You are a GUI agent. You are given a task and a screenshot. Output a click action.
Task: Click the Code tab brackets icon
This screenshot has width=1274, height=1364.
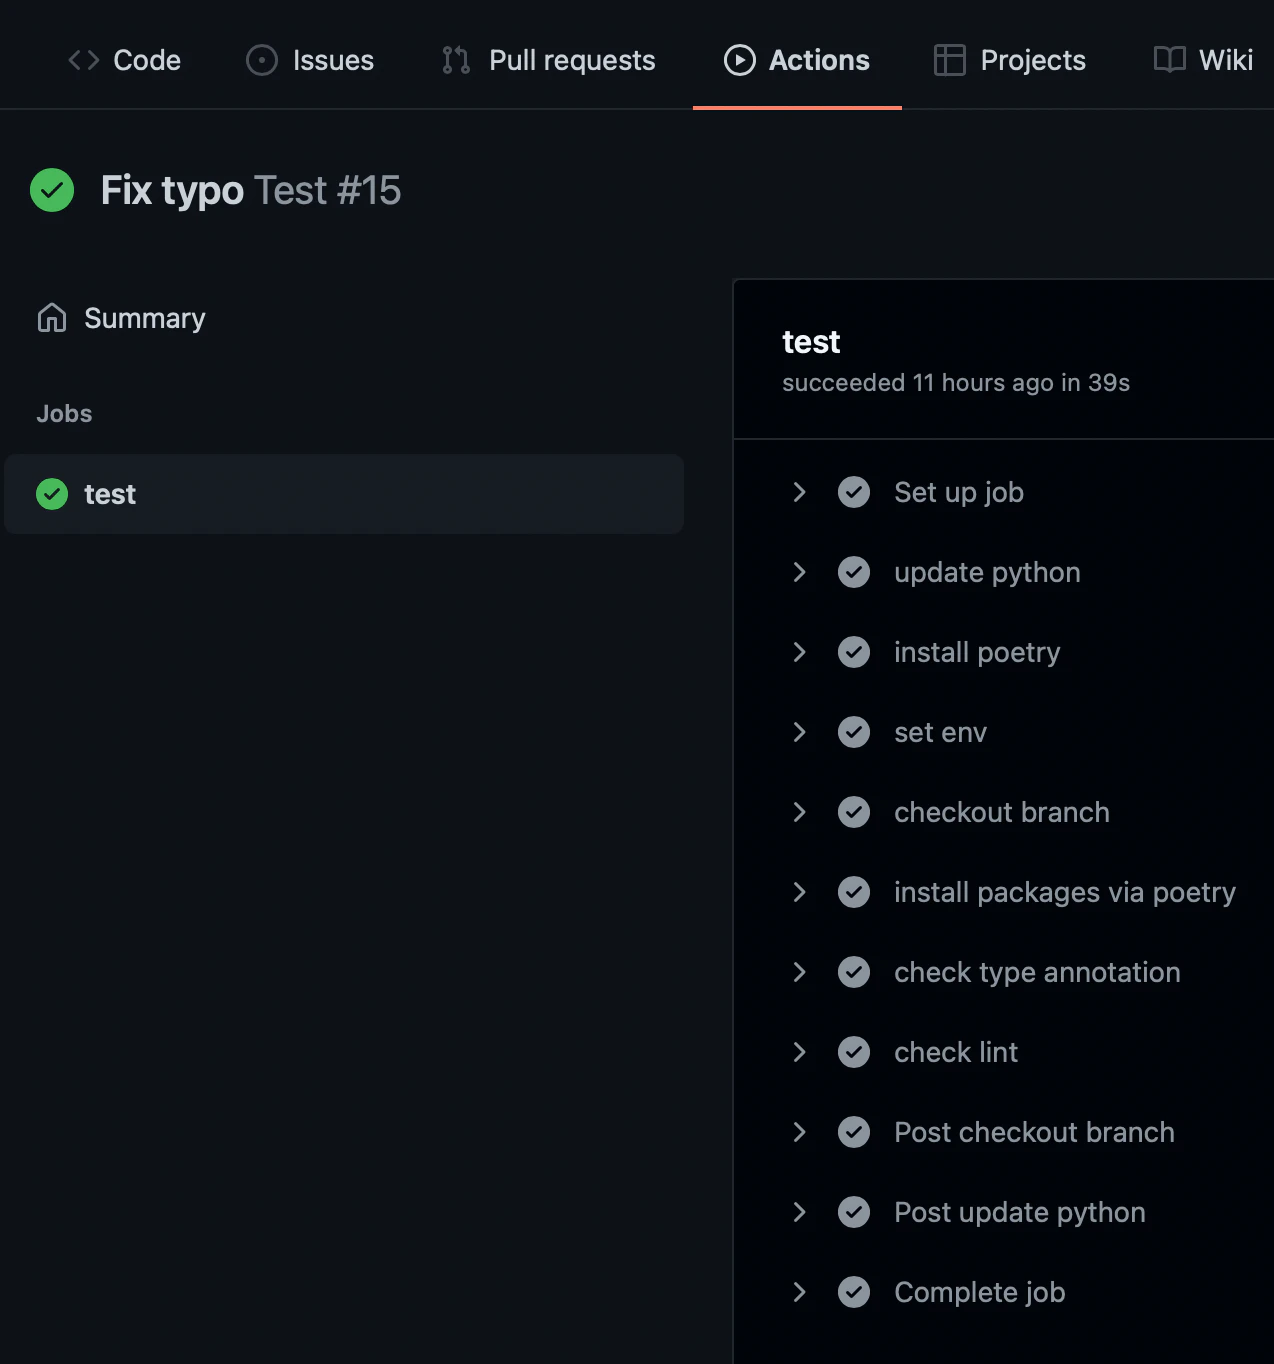(x=84, y=60)
